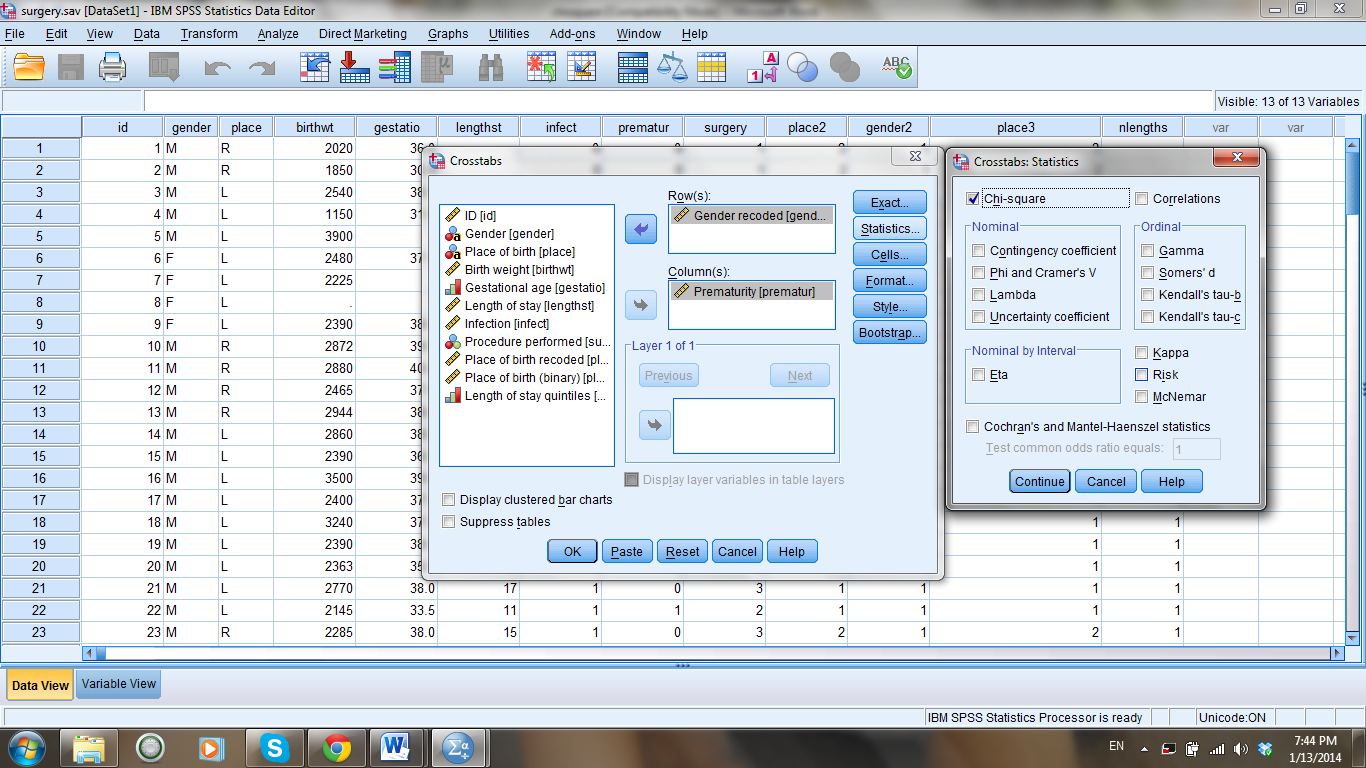Screen dimensions: 1366x768
Task: Click the Use variable sets circles icon
Action: tap(803, 67)
